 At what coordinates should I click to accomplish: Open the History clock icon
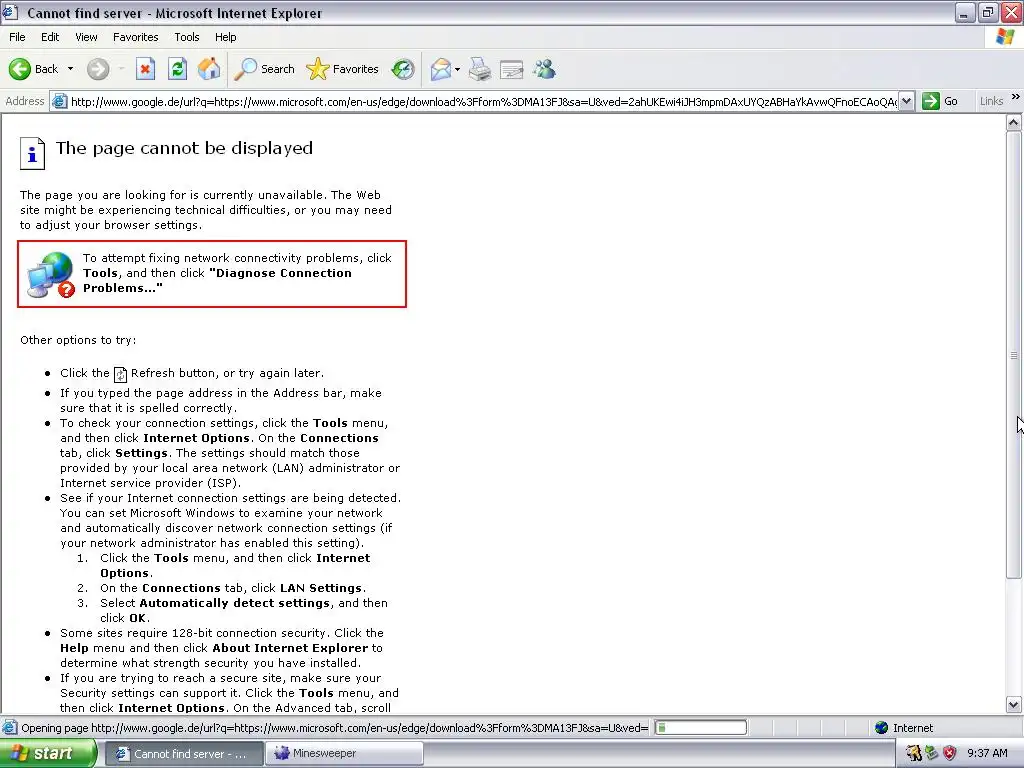[x=403, y=69]
